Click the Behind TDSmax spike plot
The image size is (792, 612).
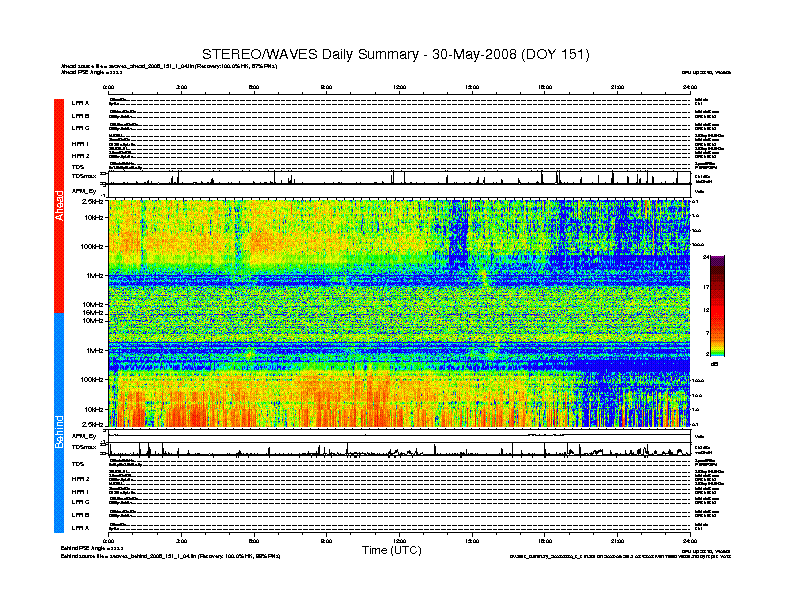point(400,449)
